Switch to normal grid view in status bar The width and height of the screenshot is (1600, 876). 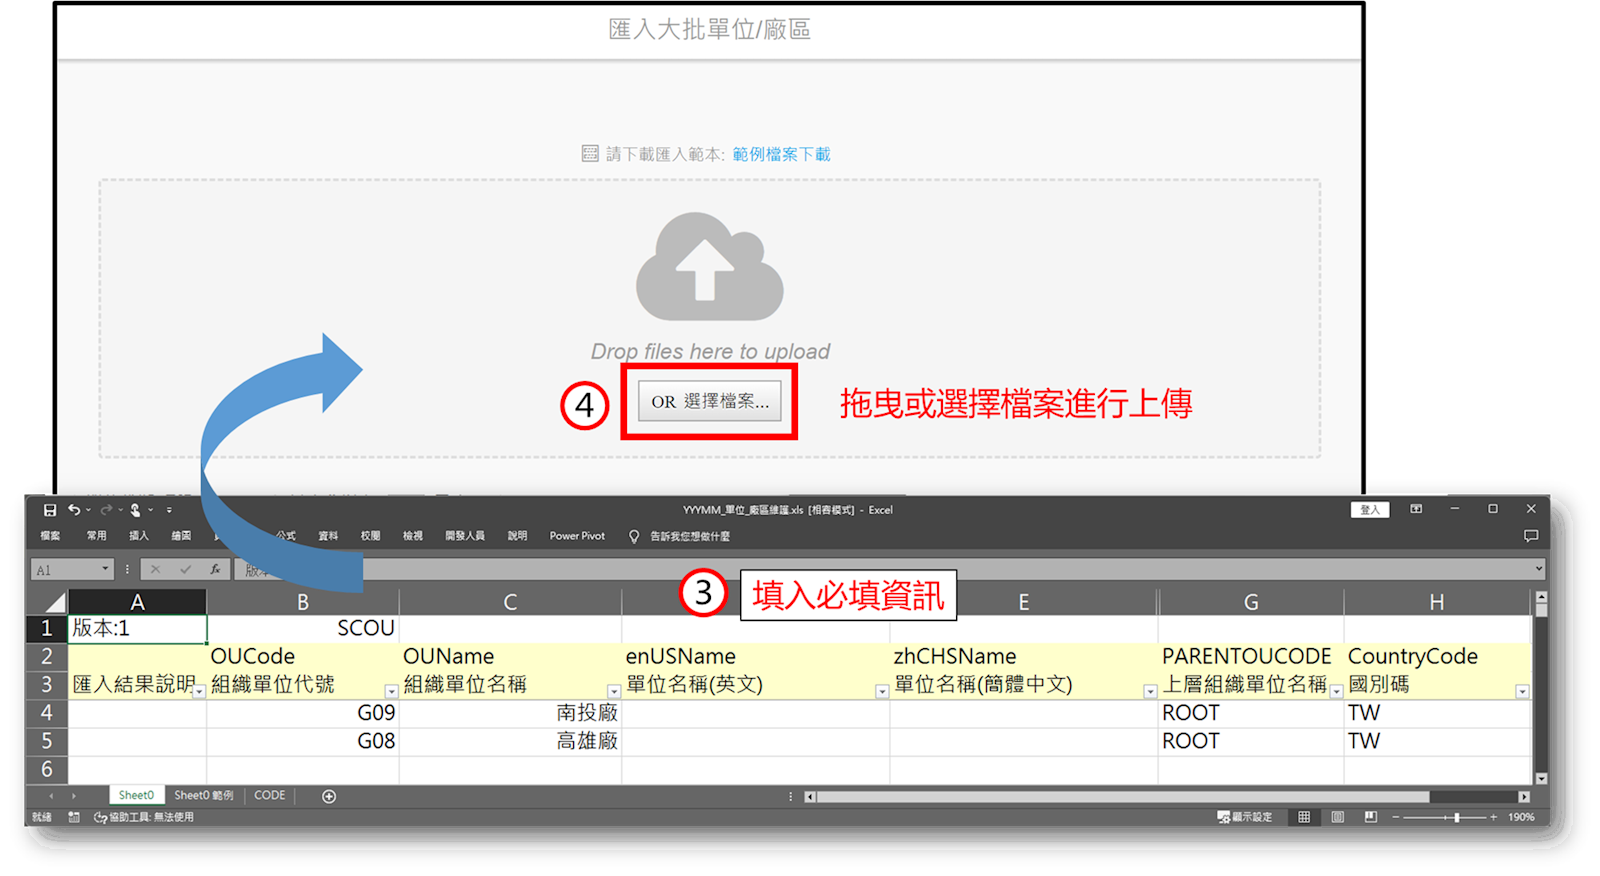coord(1304,817)
